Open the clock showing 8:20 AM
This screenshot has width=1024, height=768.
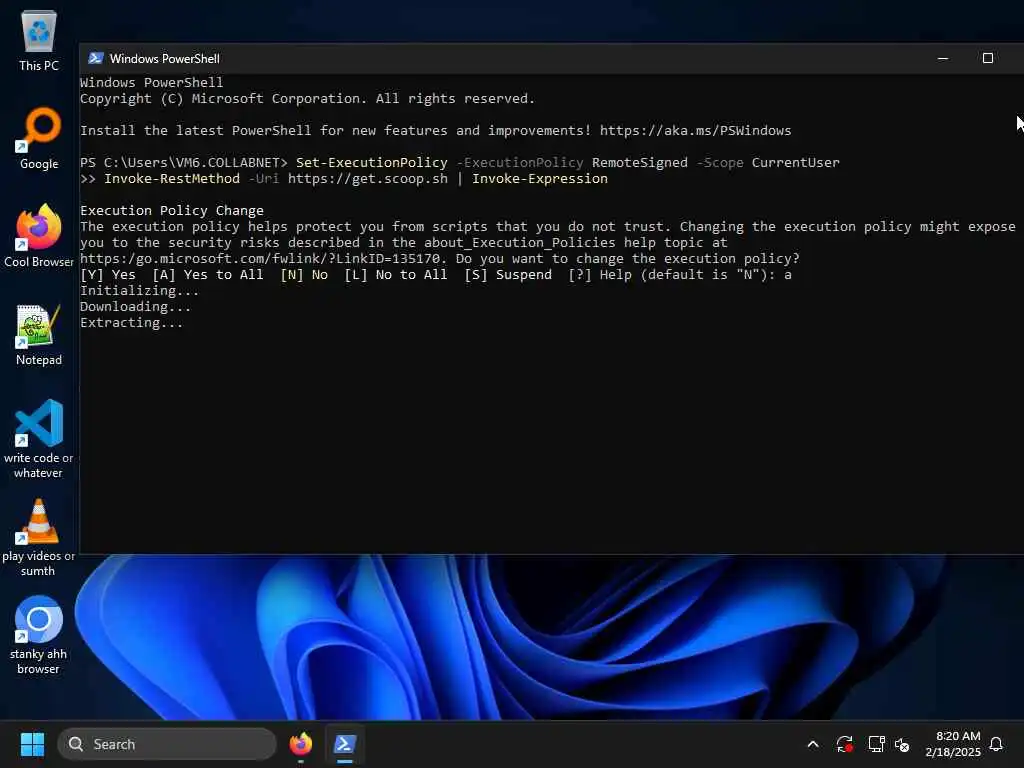click(953, 744)
